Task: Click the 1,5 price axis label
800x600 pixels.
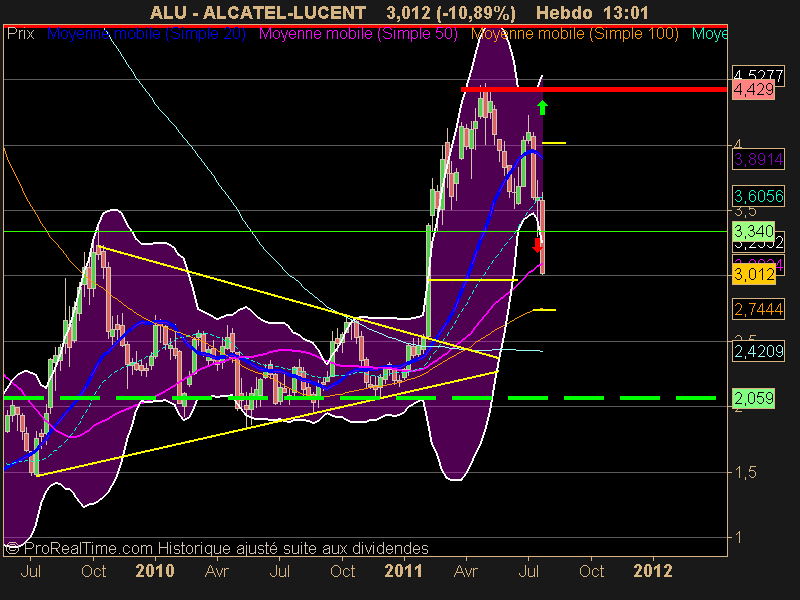Action: 745,472
